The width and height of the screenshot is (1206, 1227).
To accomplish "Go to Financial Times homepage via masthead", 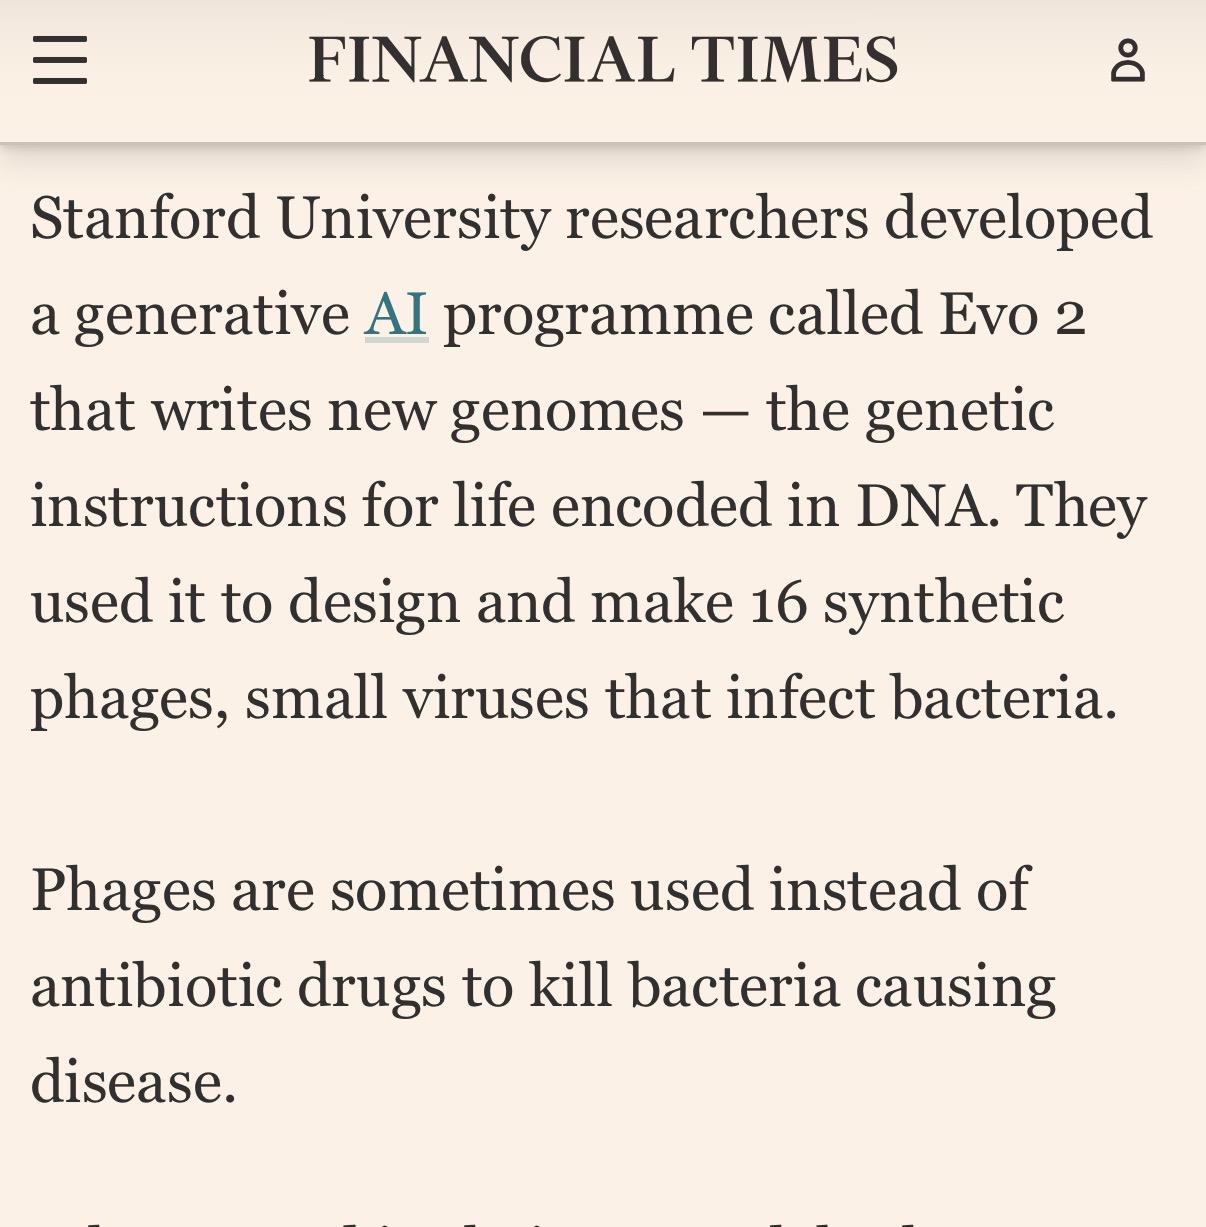I will coord(603,60).
